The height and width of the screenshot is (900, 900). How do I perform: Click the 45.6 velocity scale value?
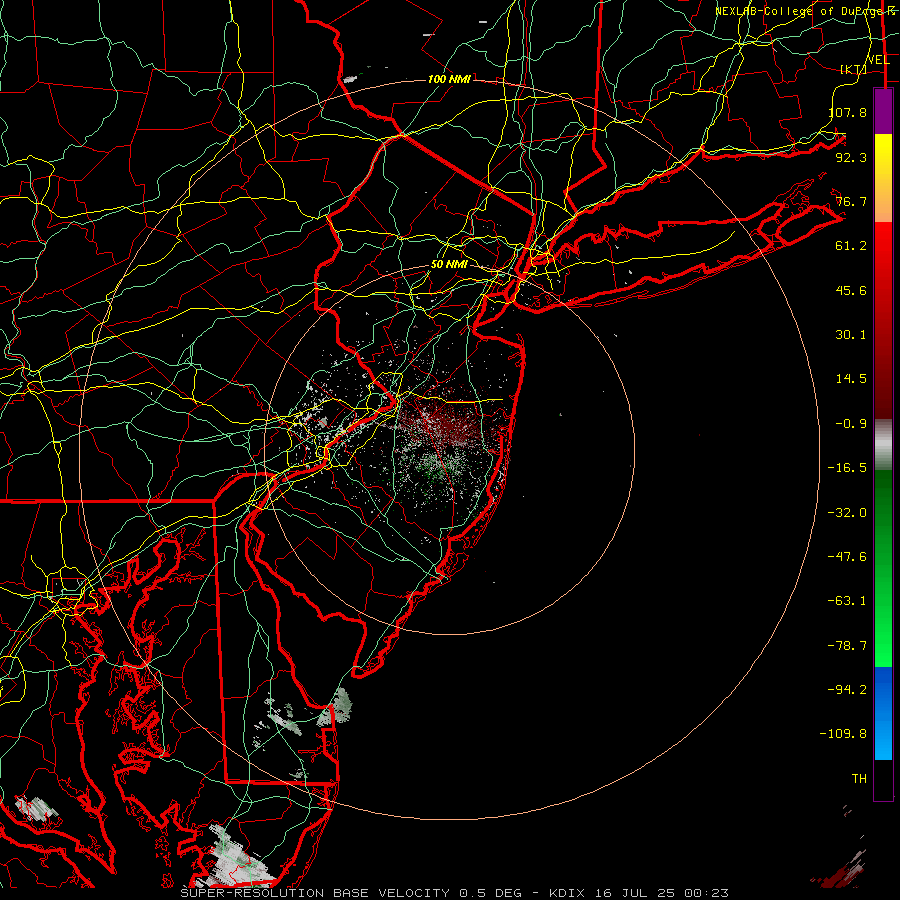tap(851, 290)
